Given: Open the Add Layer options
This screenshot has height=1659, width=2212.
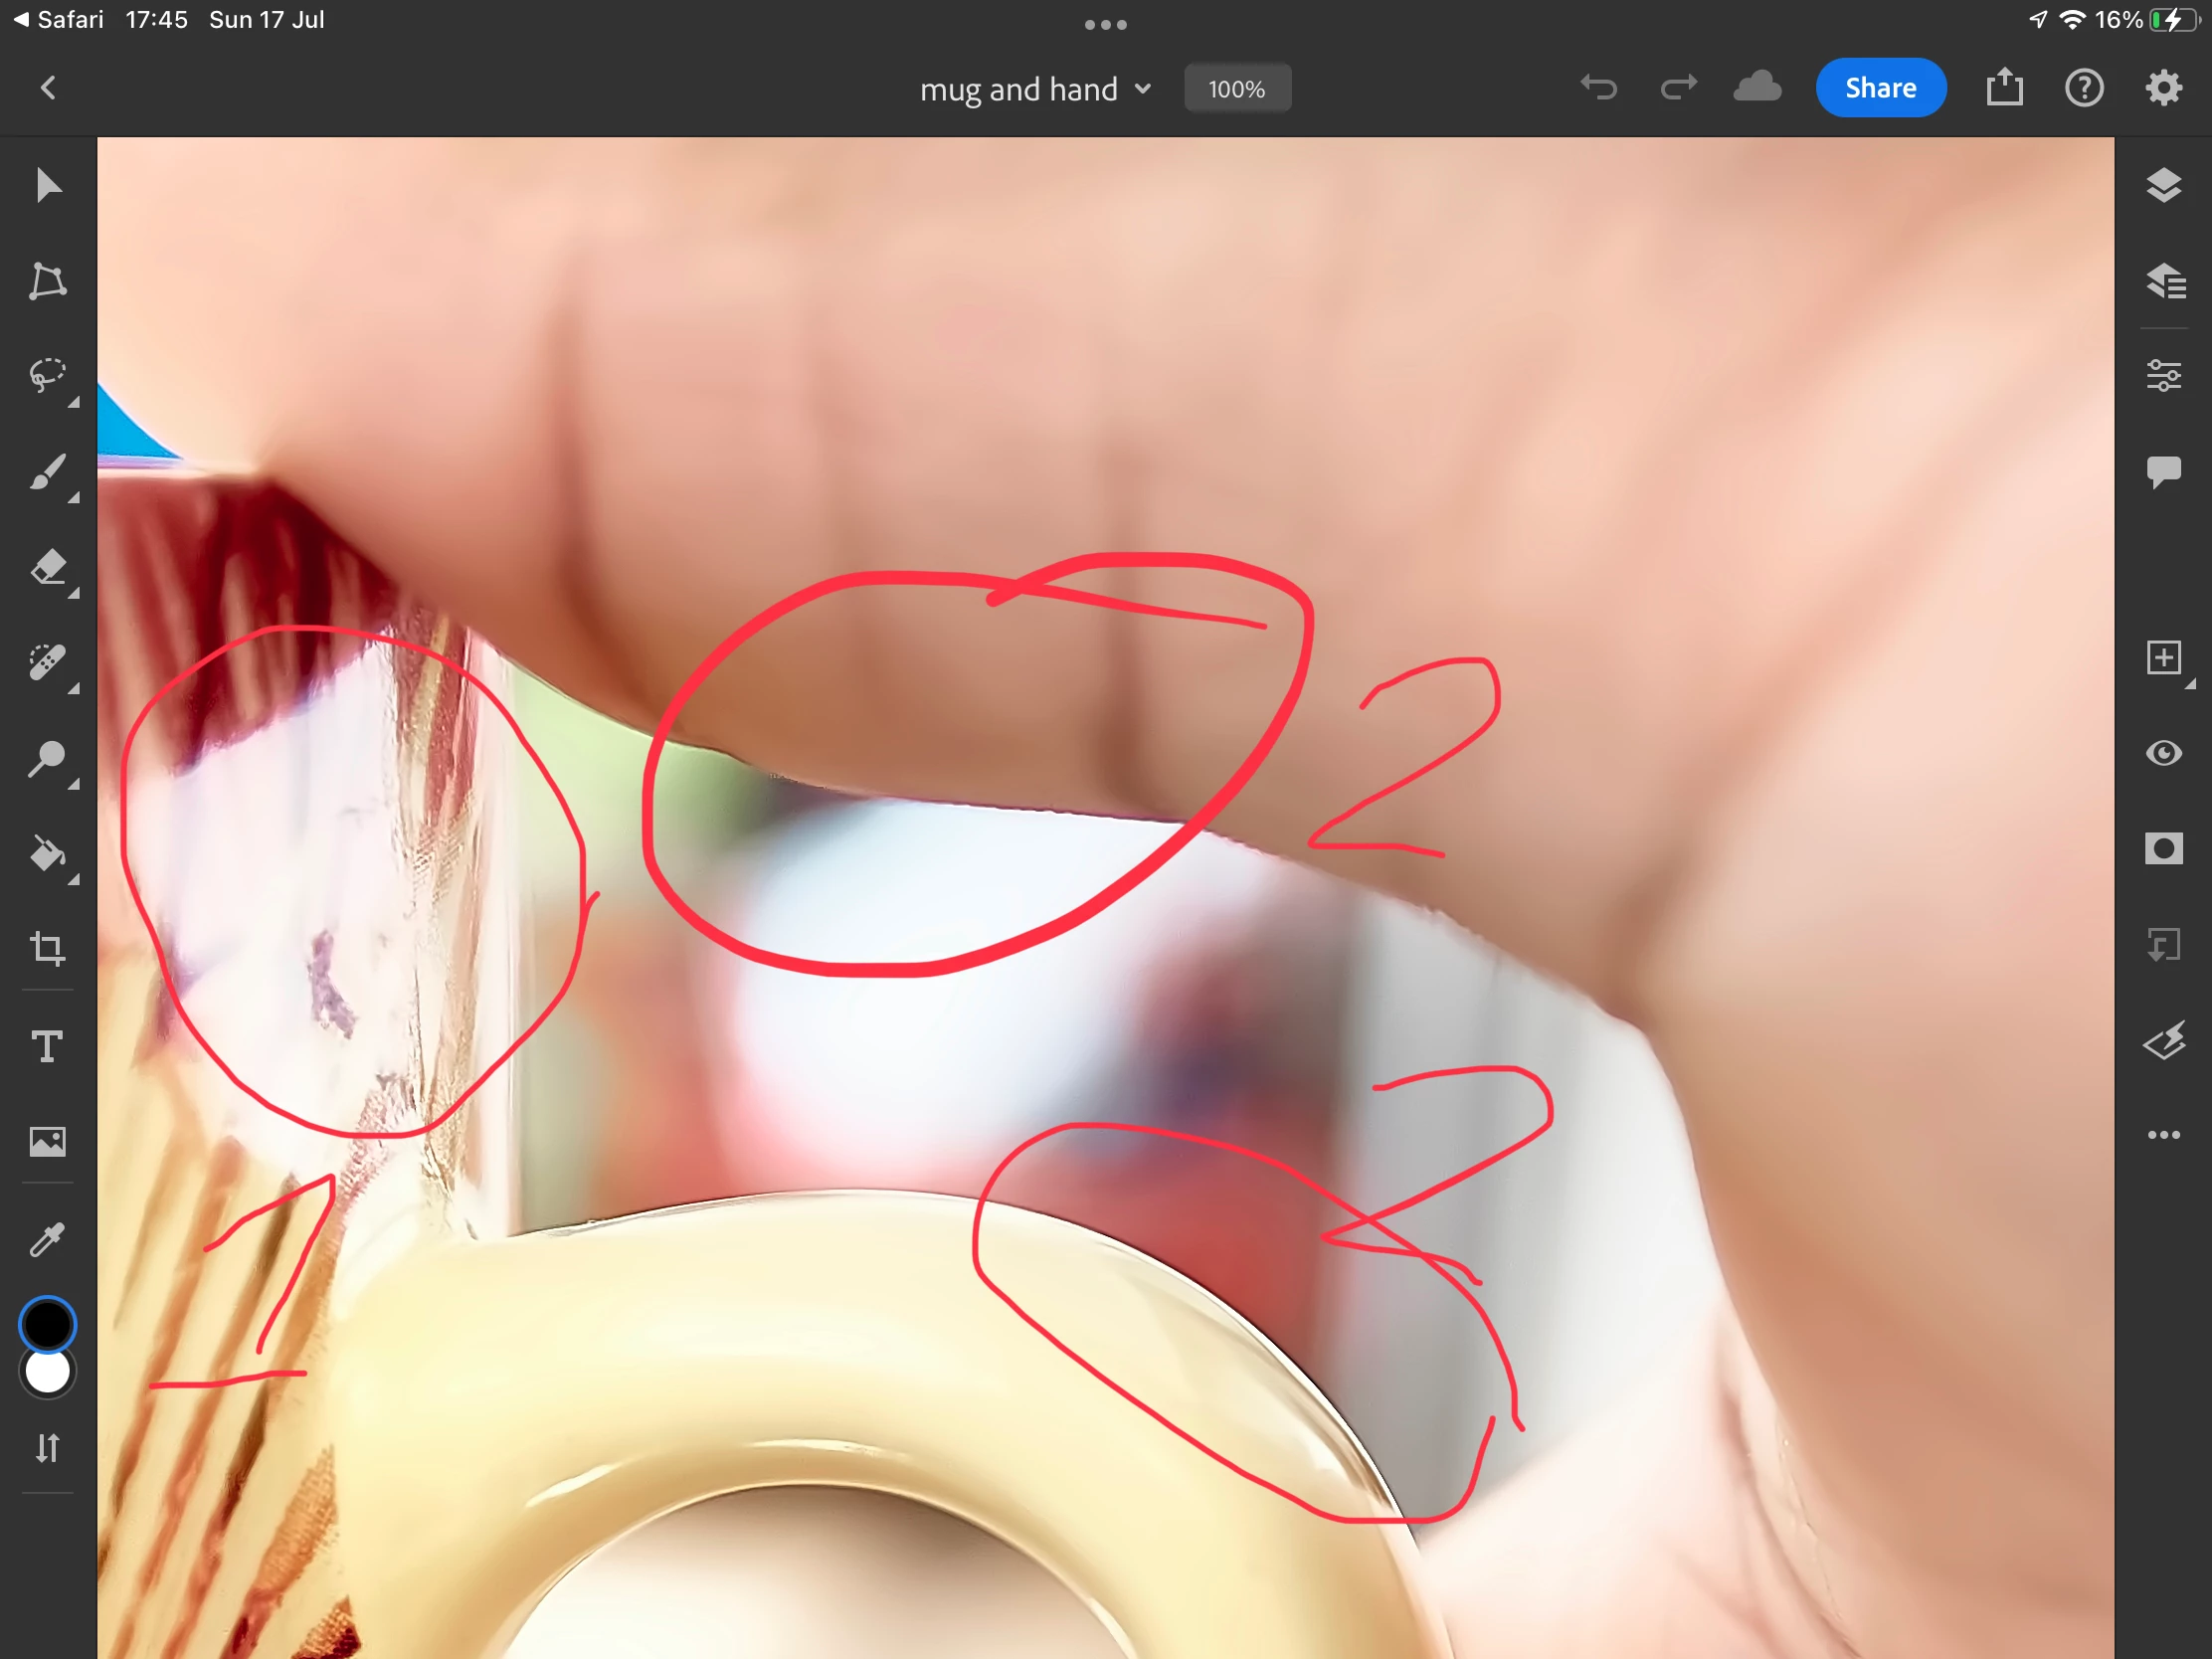Looking at the screenshot, I should click(2163, 658).
